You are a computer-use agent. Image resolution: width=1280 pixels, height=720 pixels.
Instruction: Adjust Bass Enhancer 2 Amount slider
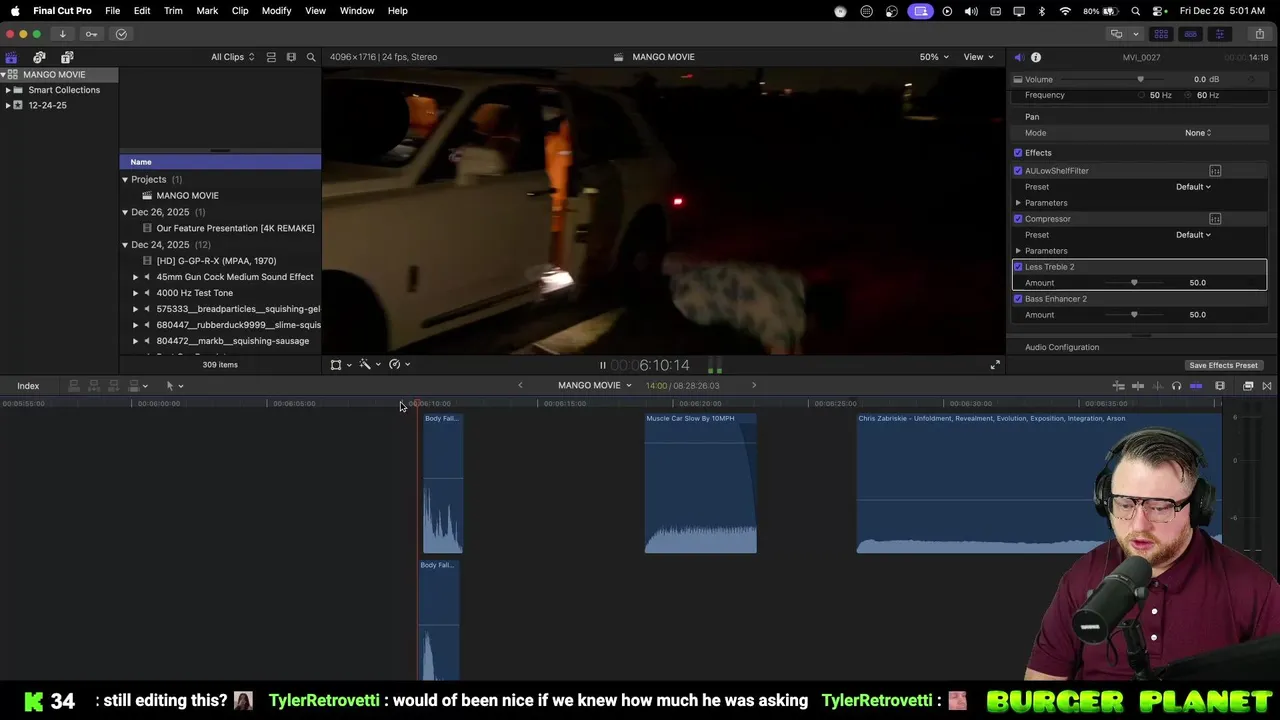(x=1134, y=315)
